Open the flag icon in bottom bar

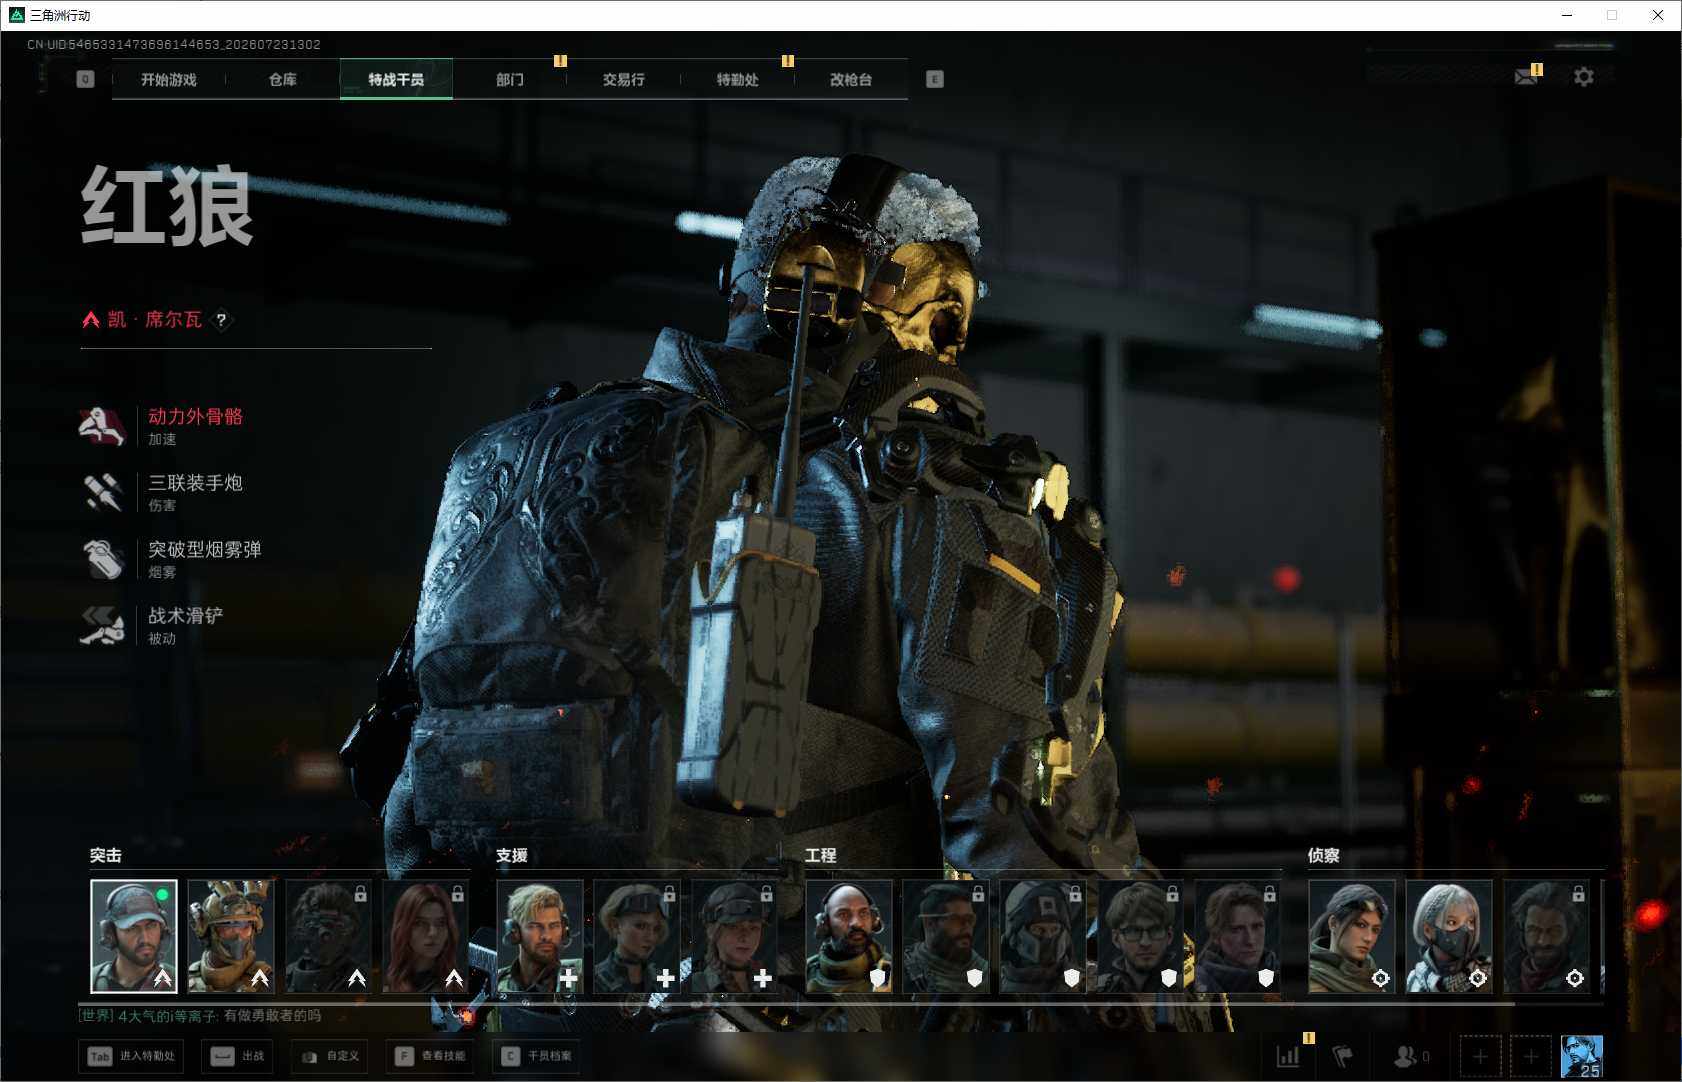coord(1343,1056)
